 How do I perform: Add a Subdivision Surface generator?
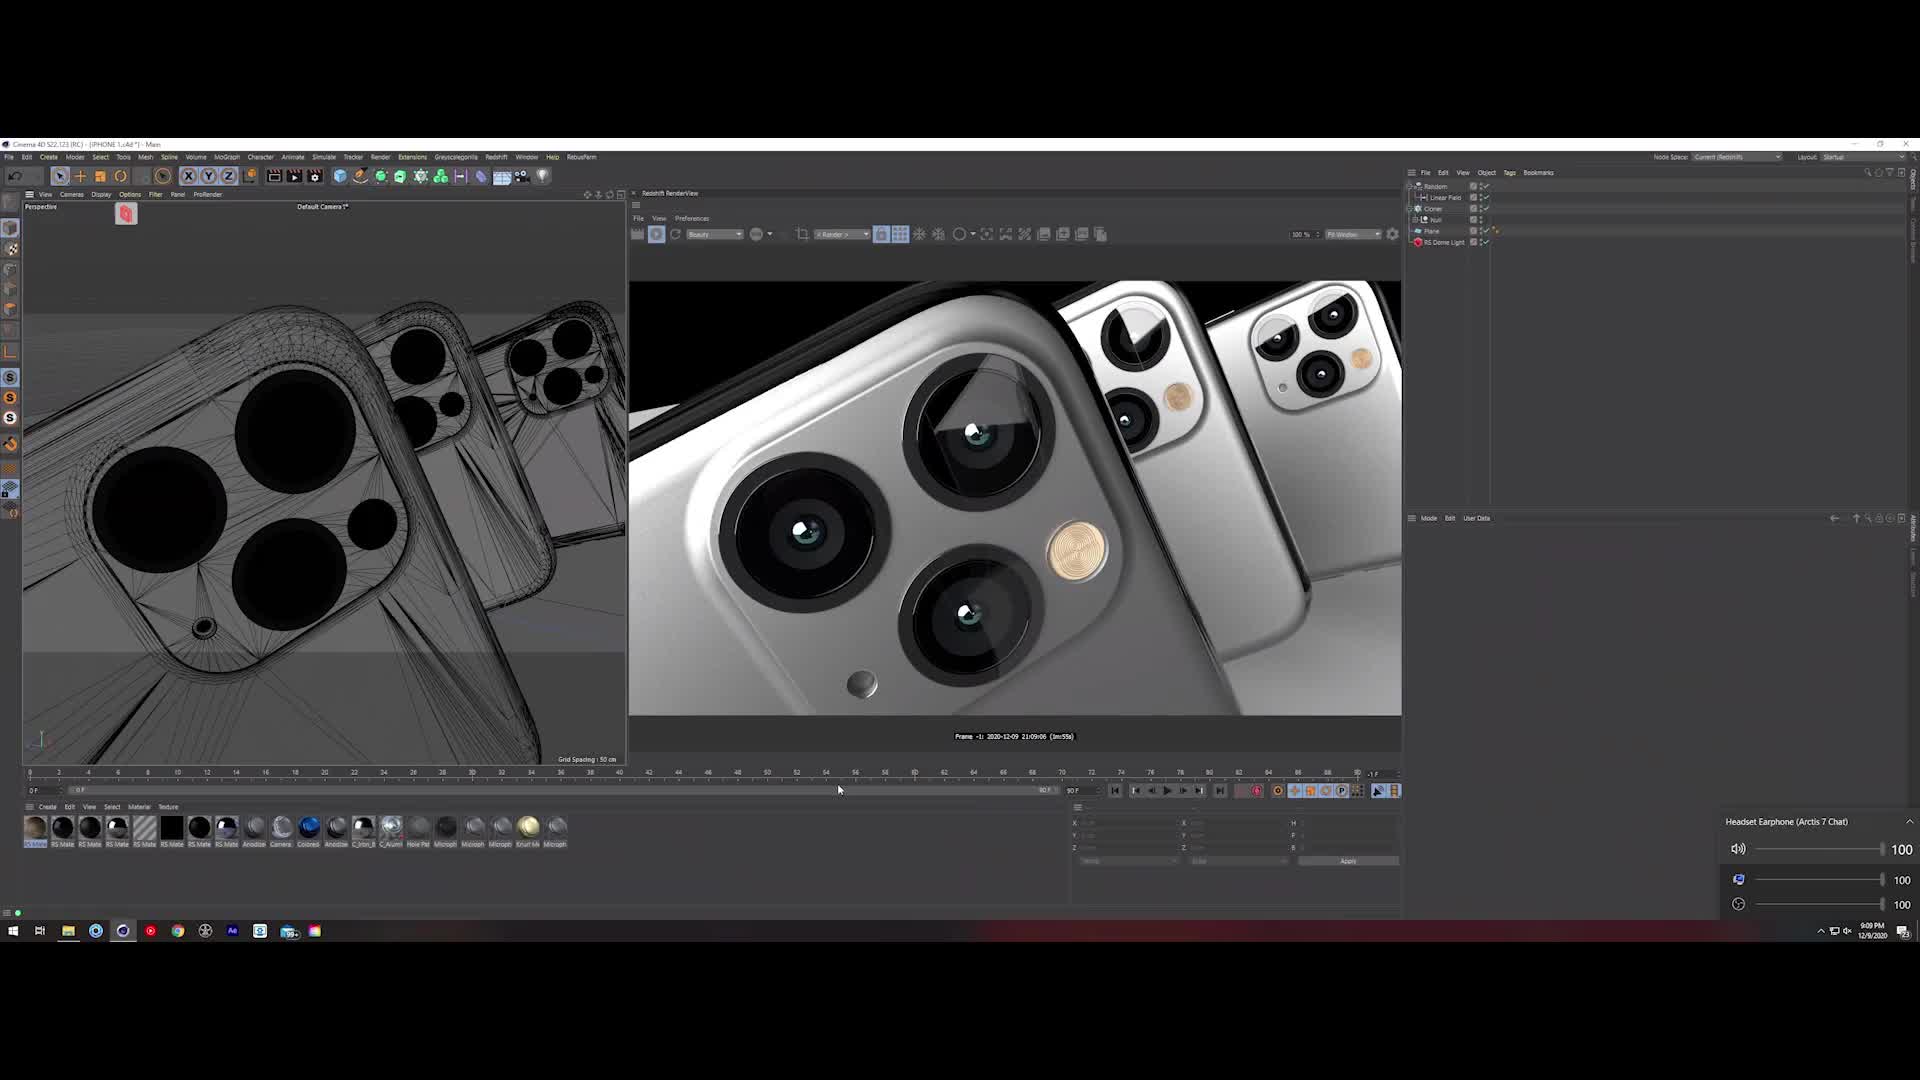tap(380, 176)
